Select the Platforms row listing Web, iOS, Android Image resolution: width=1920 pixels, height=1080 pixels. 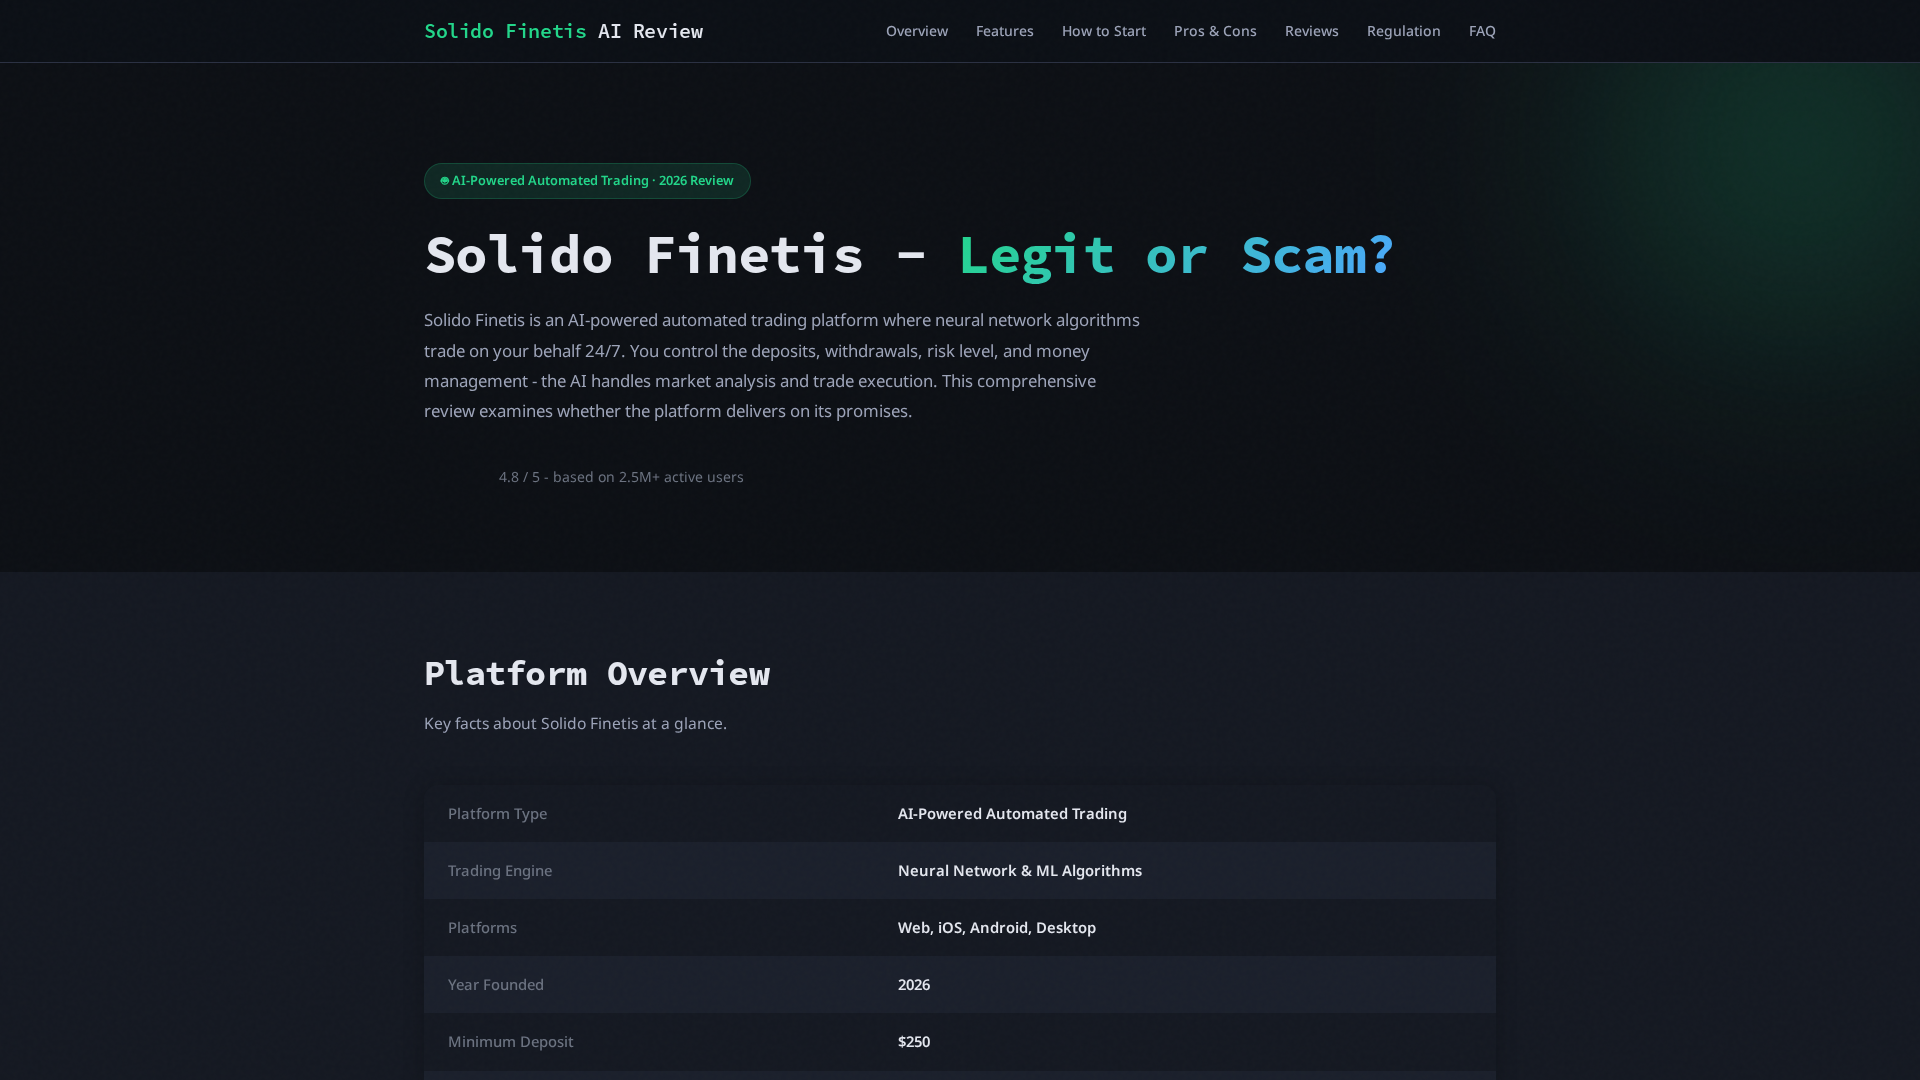(x=996, y=927)
